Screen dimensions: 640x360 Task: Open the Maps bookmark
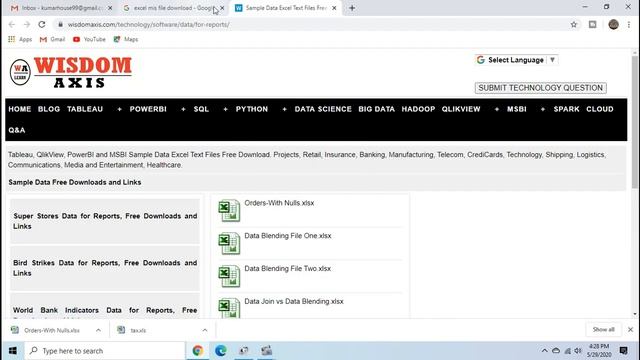click(126, 39)
